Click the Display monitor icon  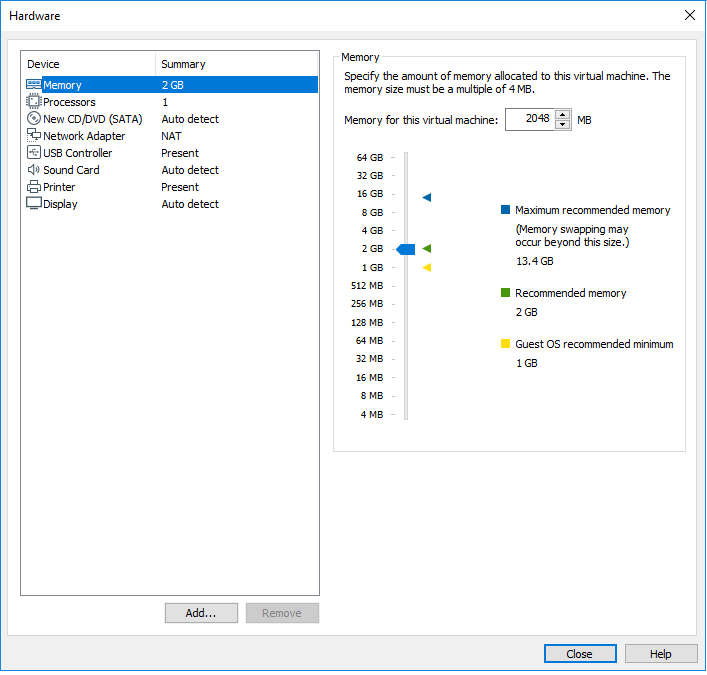[34, 204]
